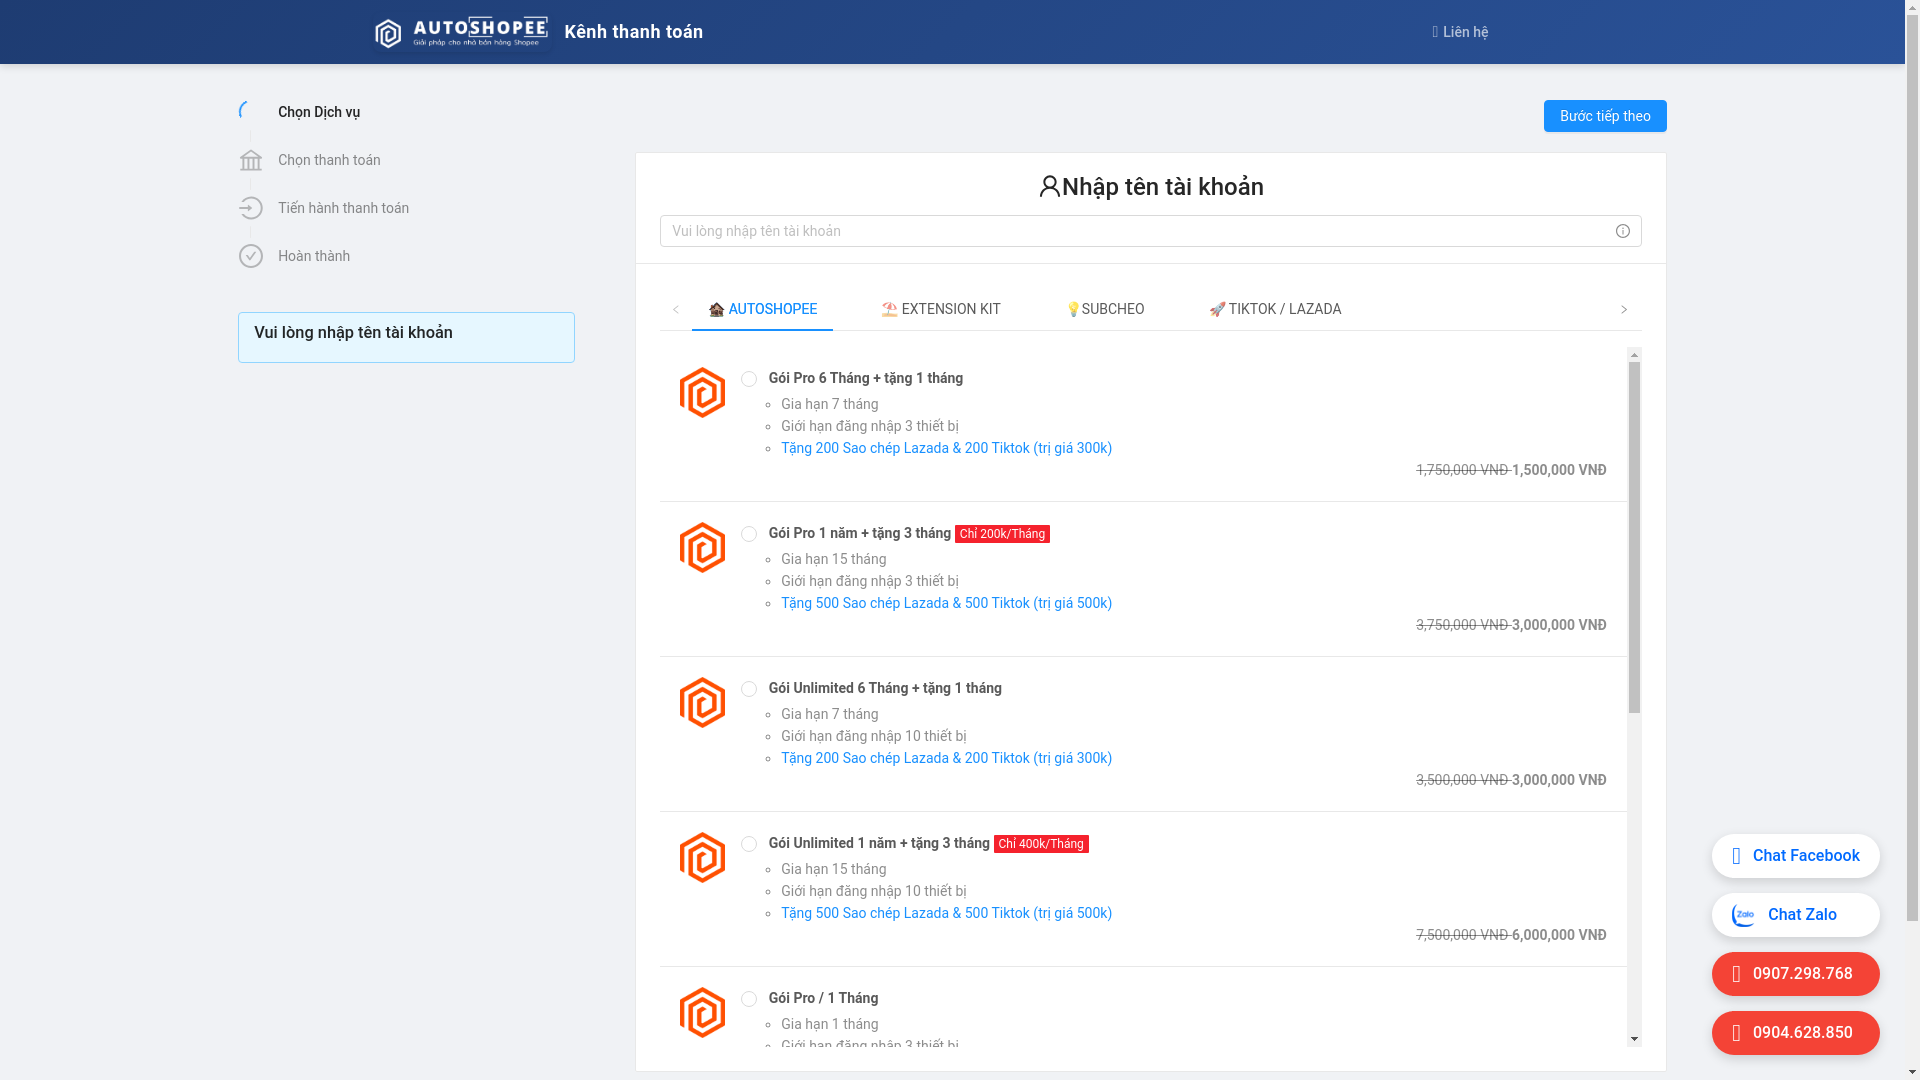Click the Kênh thanh toán header title
The width and height of the screenshot is (1920, 1080).
point(633,32)
